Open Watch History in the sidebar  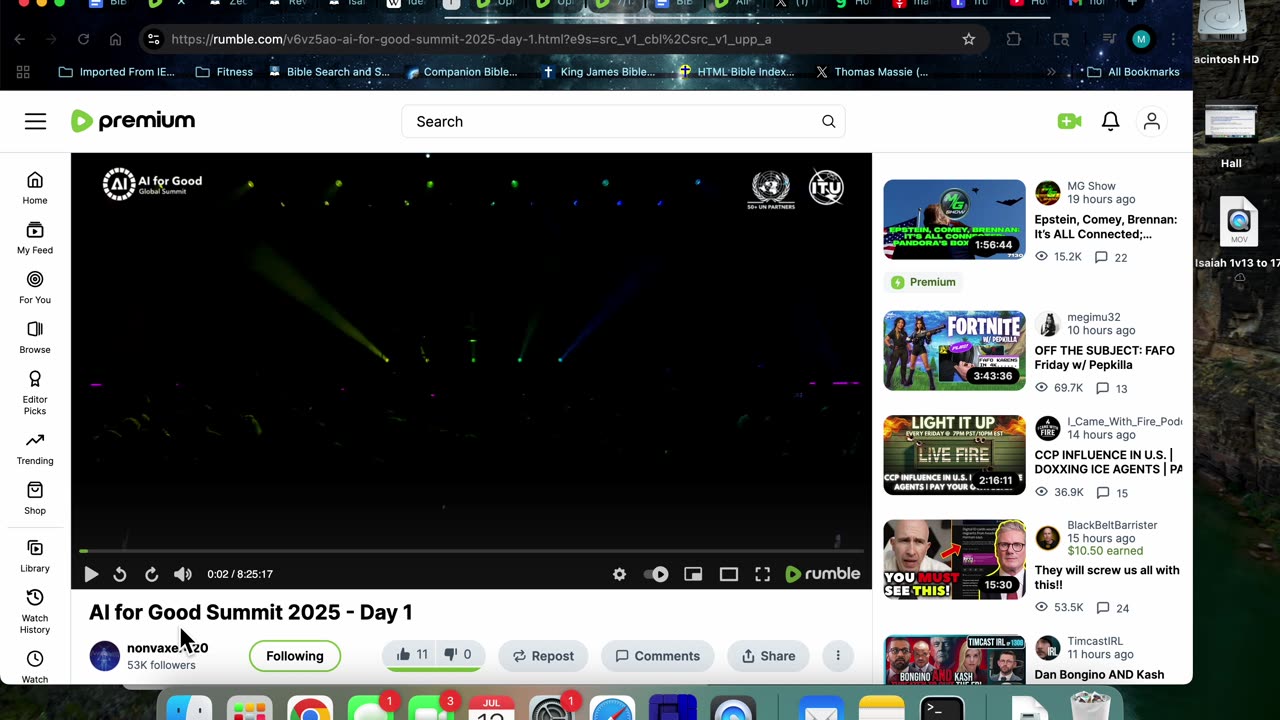(x=35, y=611)
